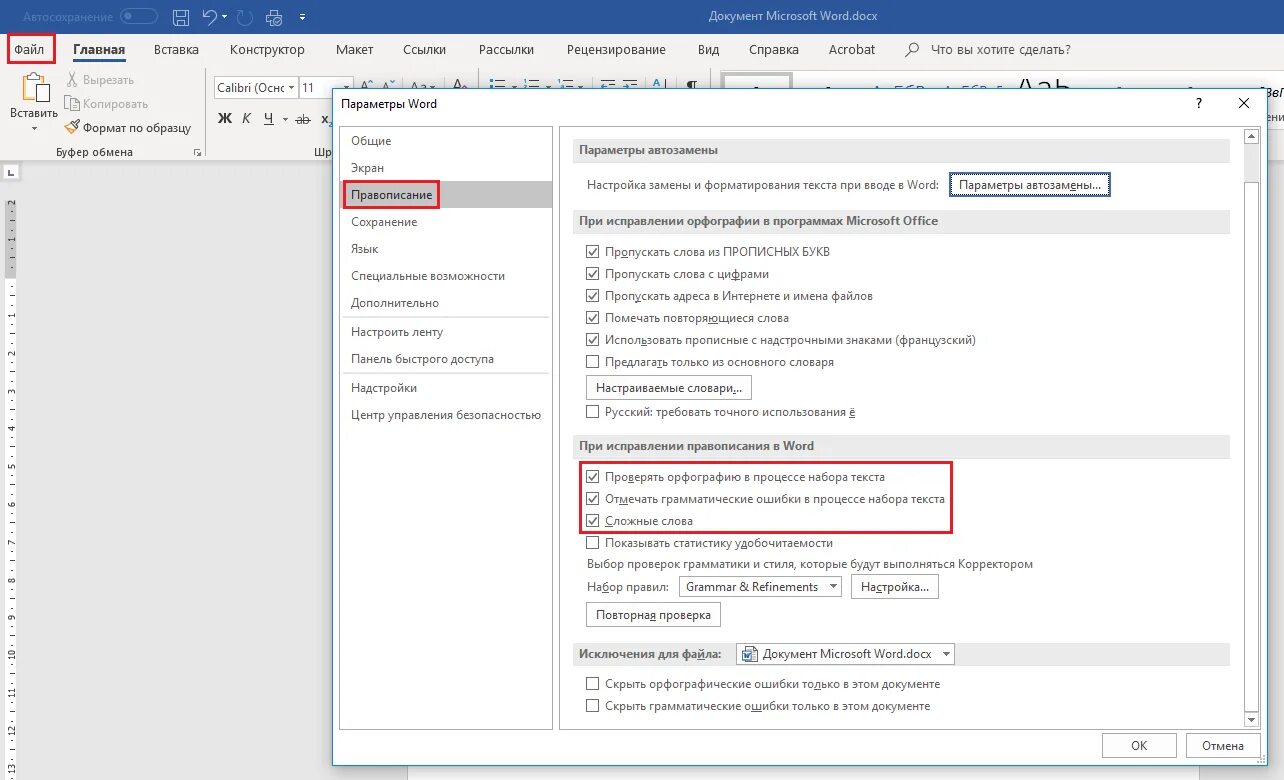Click the print preview icon in the quick access toolbar
This screenshot has width=1284, height=780.
click(x=275, y=17)
